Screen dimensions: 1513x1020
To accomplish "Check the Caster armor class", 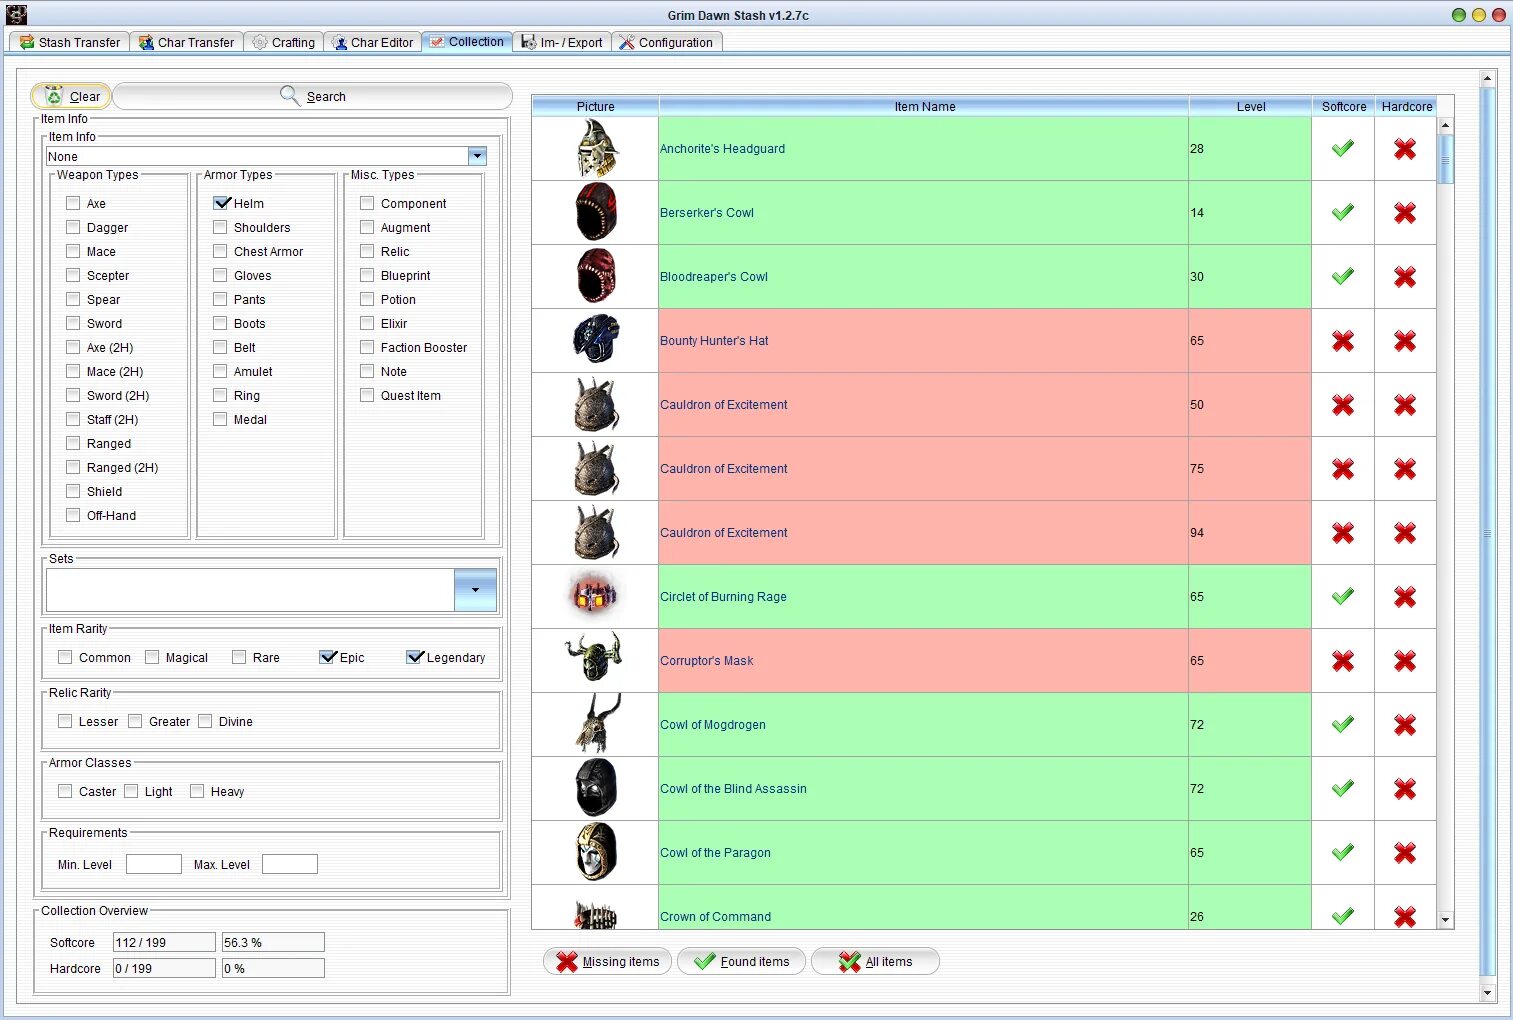I will 65,791.
